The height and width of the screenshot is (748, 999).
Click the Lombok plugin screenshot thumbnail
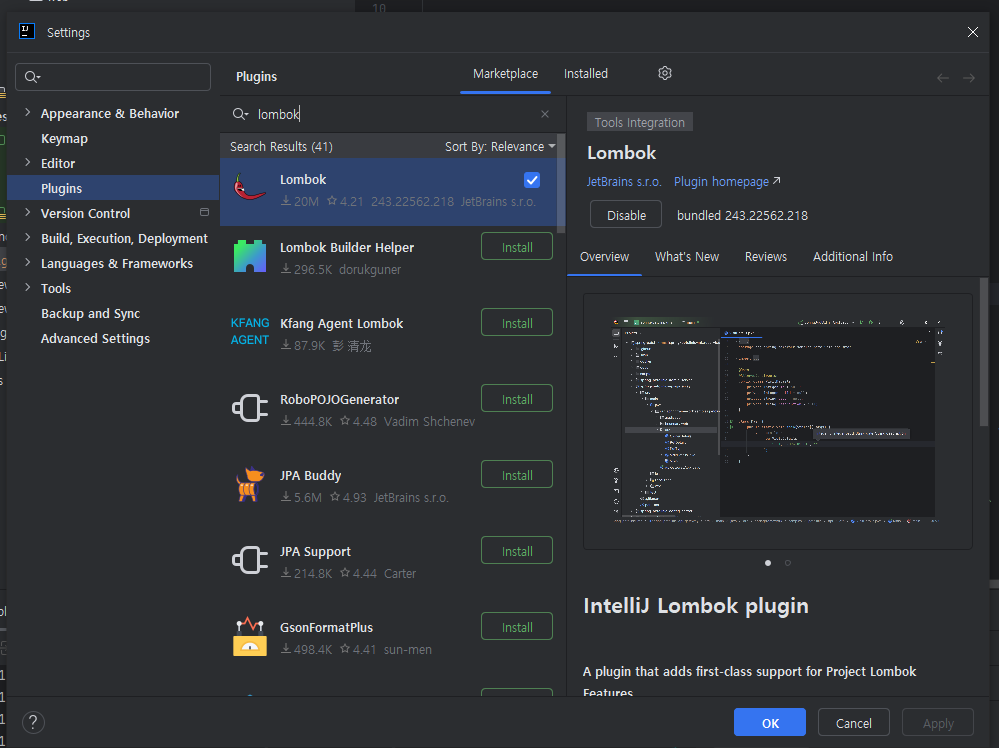(777, 421)
